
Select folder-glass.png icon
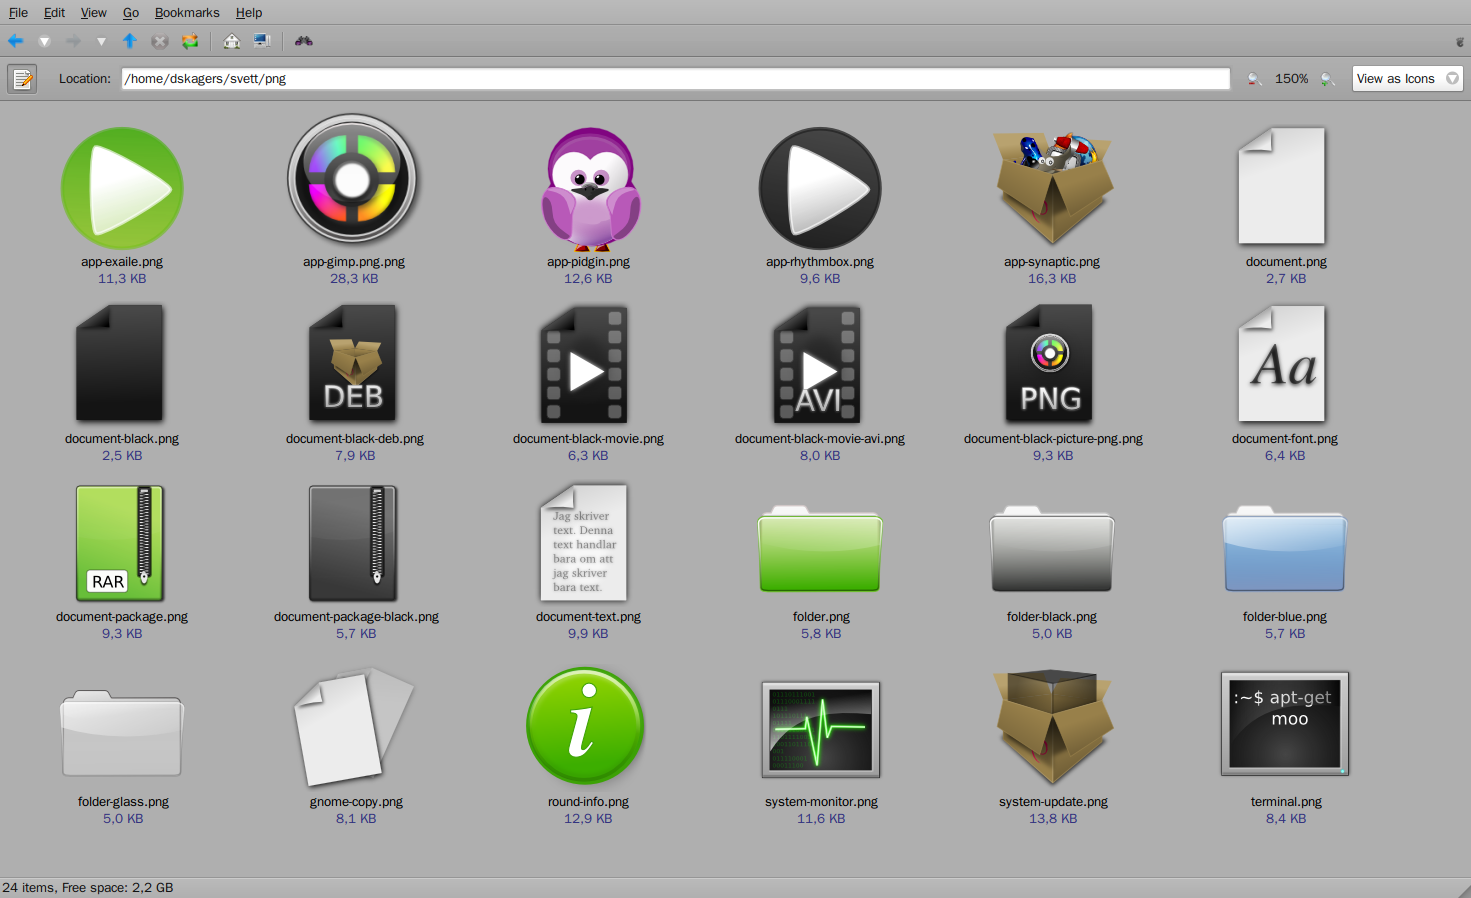coord(122,733)
